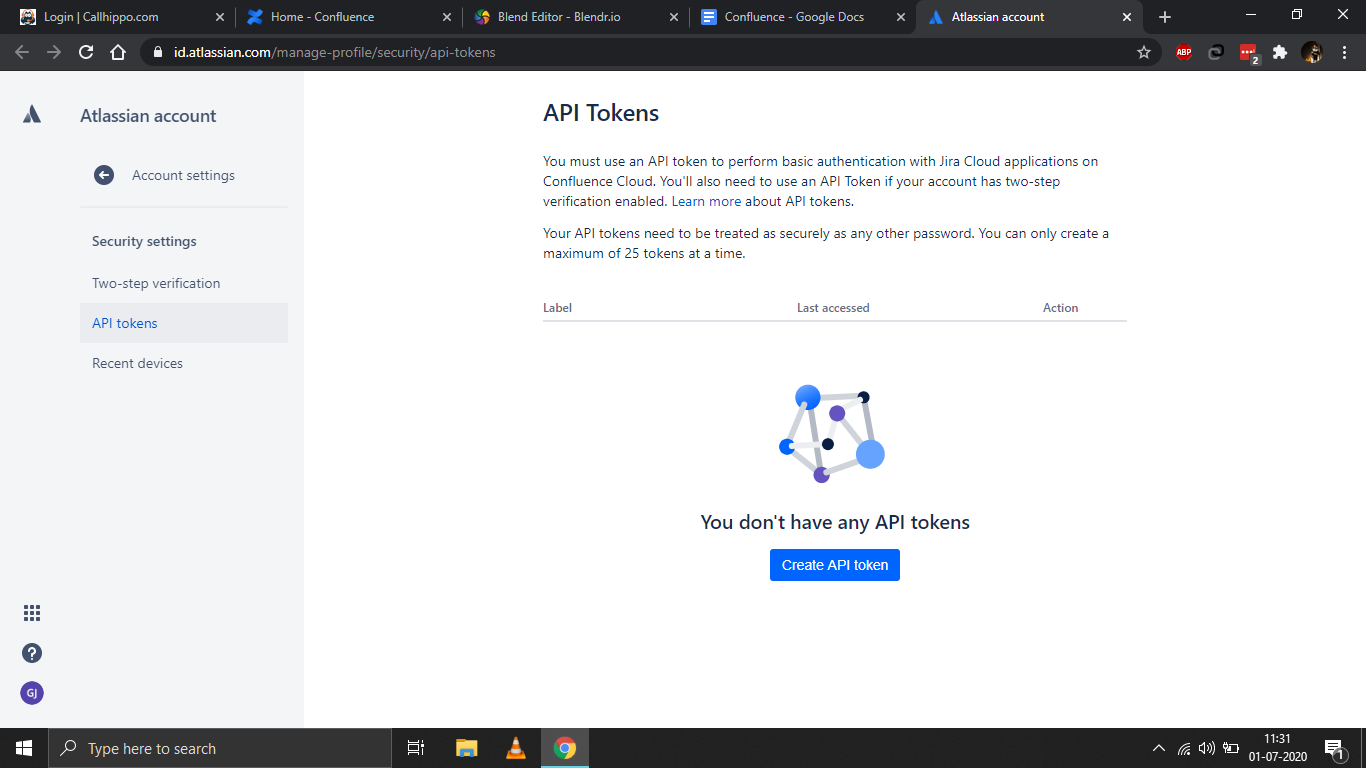This screenshot has width=1366, height=768.
Task: Show hidden system tray icons
Action: pos(1159,748)
